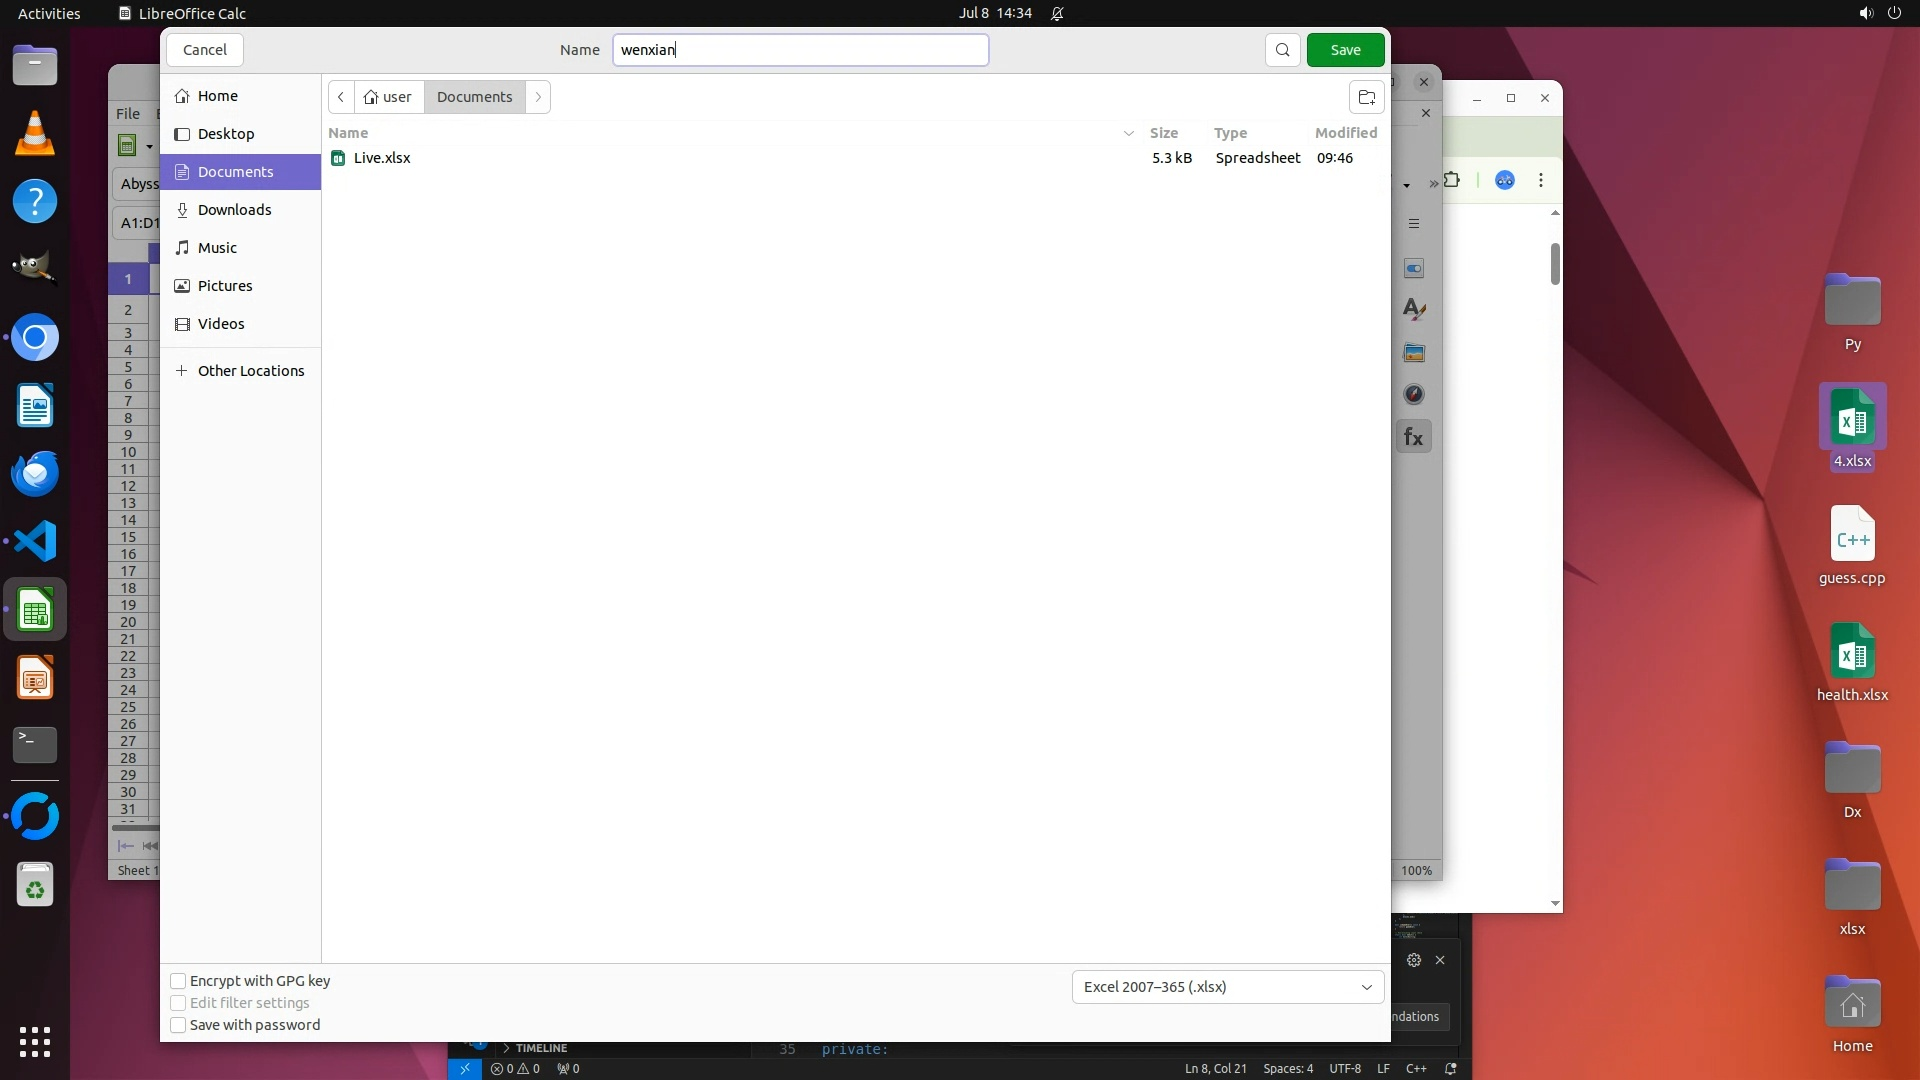Click back arrow in path bar
The width and height of the screenshot is (1920, 1080).
point(341,97)
